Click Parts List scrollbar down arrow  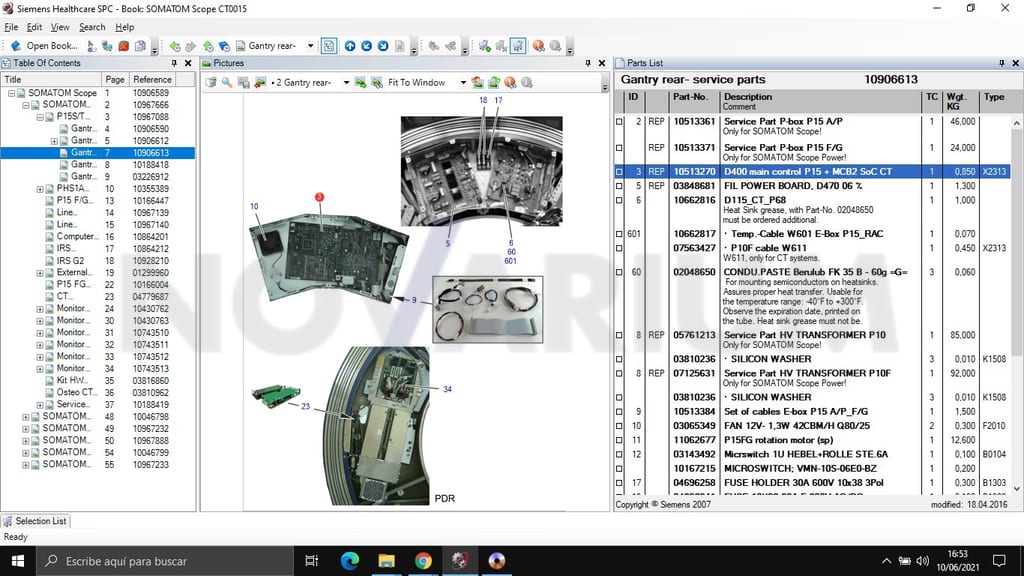1016,488
